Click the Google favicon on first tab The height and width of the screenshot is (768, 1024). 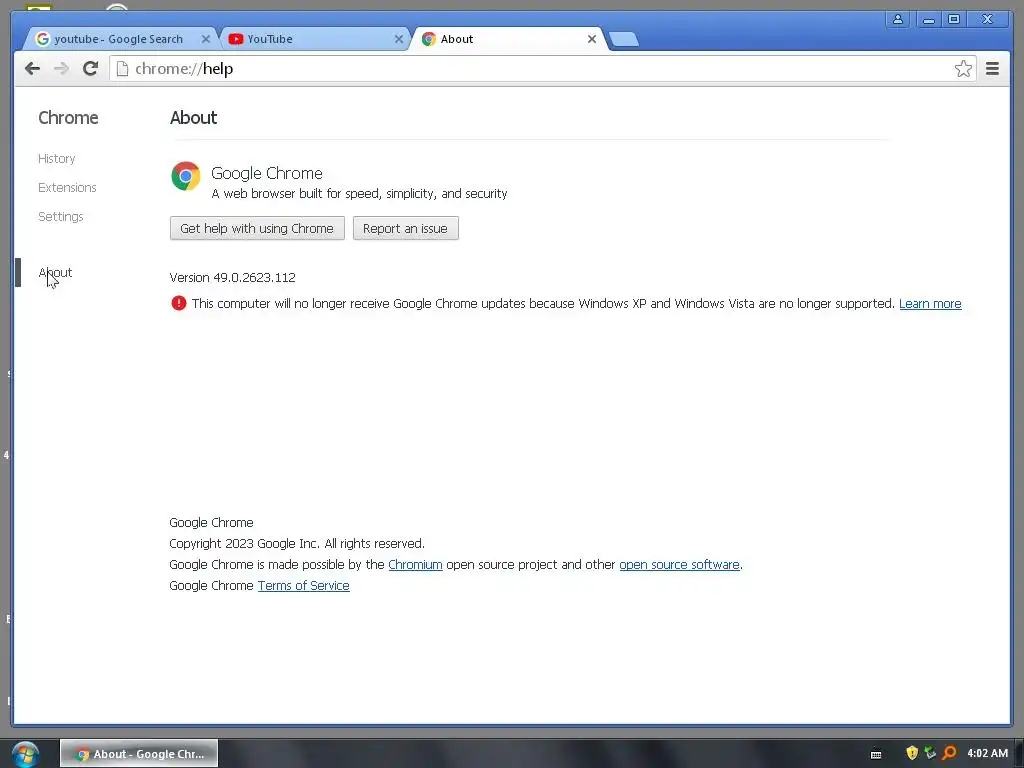(42, 39)
